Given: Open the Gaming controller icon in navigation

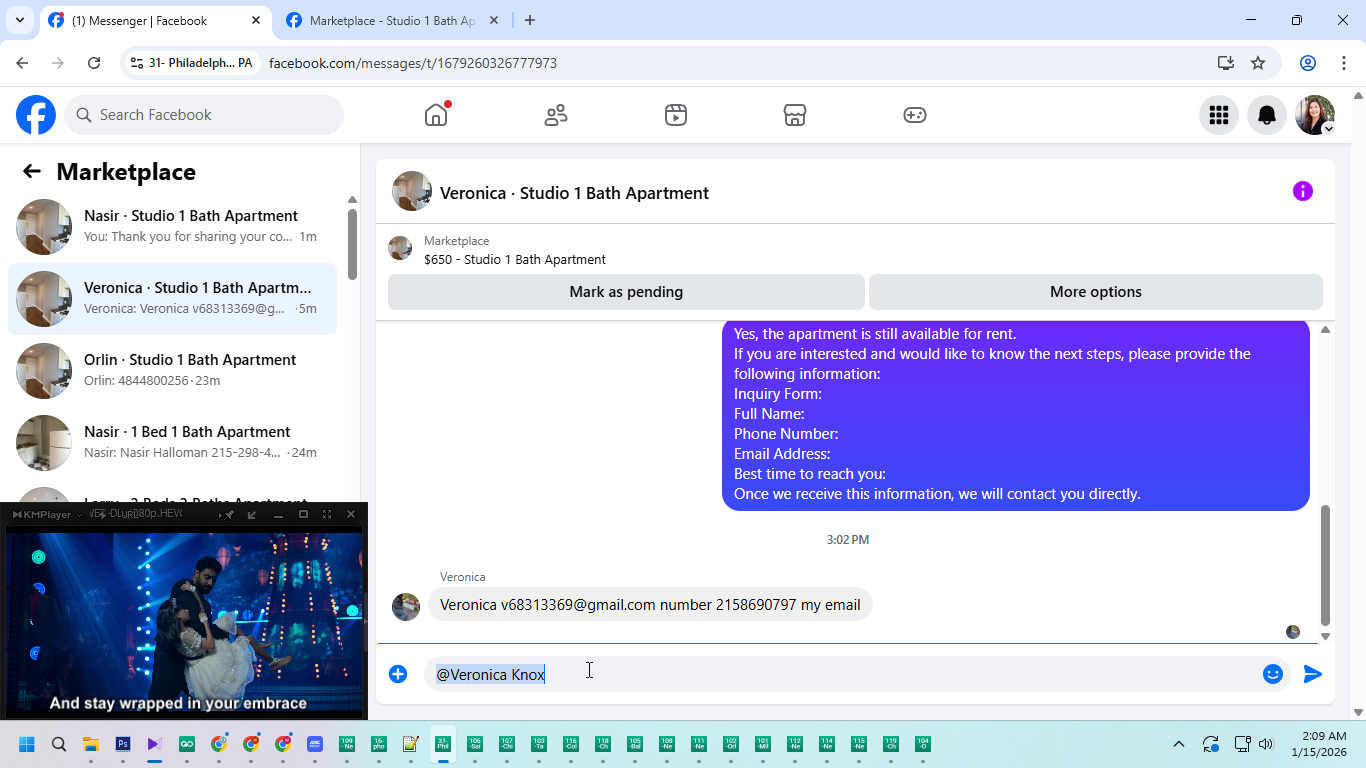Looking at the screenshot, I should (x=915, y=115).
